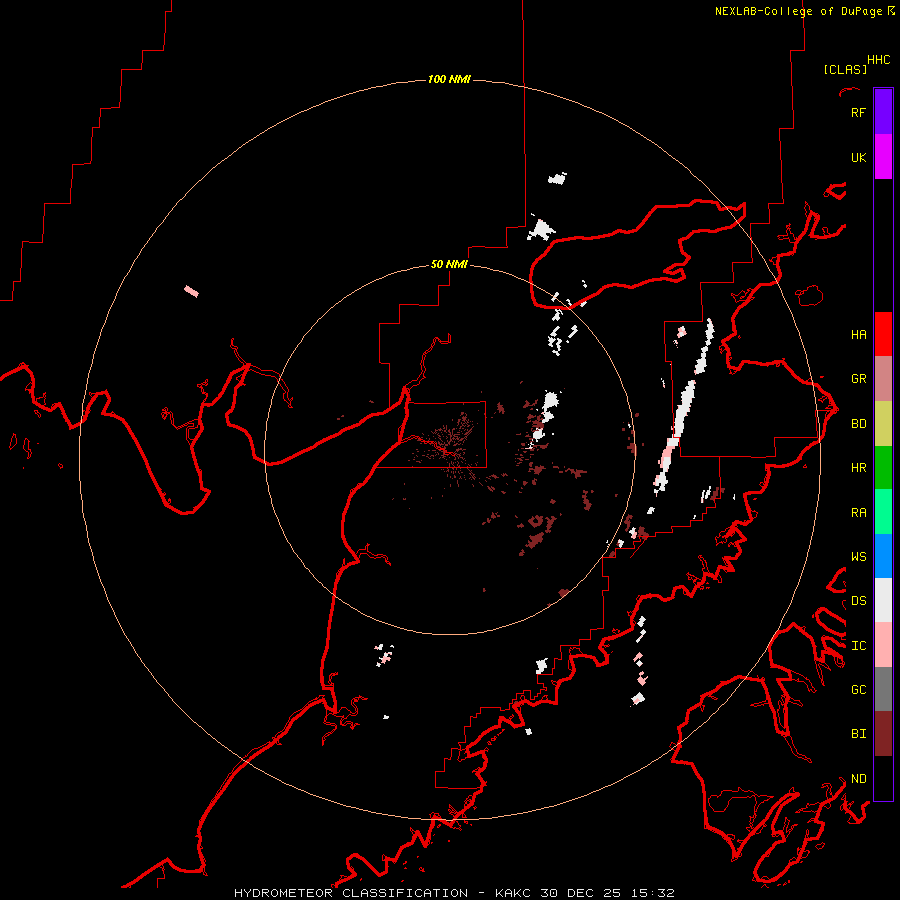The height and width of the screenshot is (900, 900).
Task: Click the DS legend label
Action: click(x=858, y=600)
